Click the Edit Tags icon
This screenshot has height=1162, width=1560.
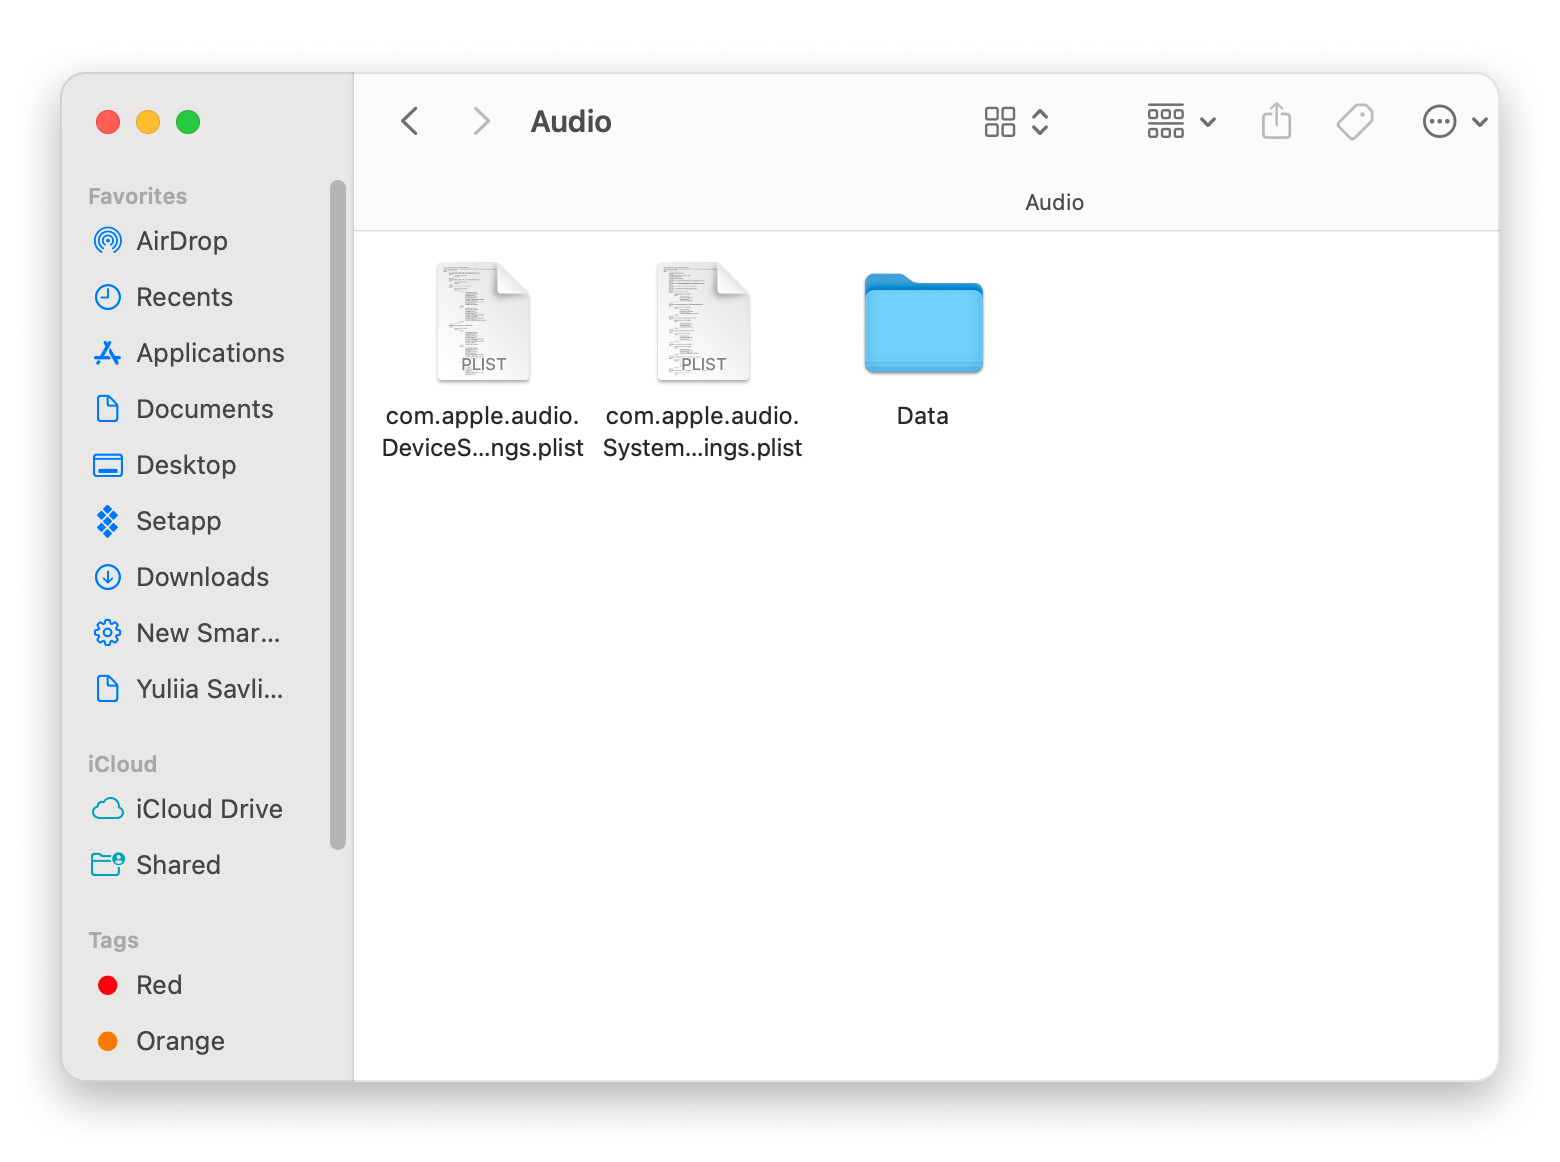pos(1355,122)
